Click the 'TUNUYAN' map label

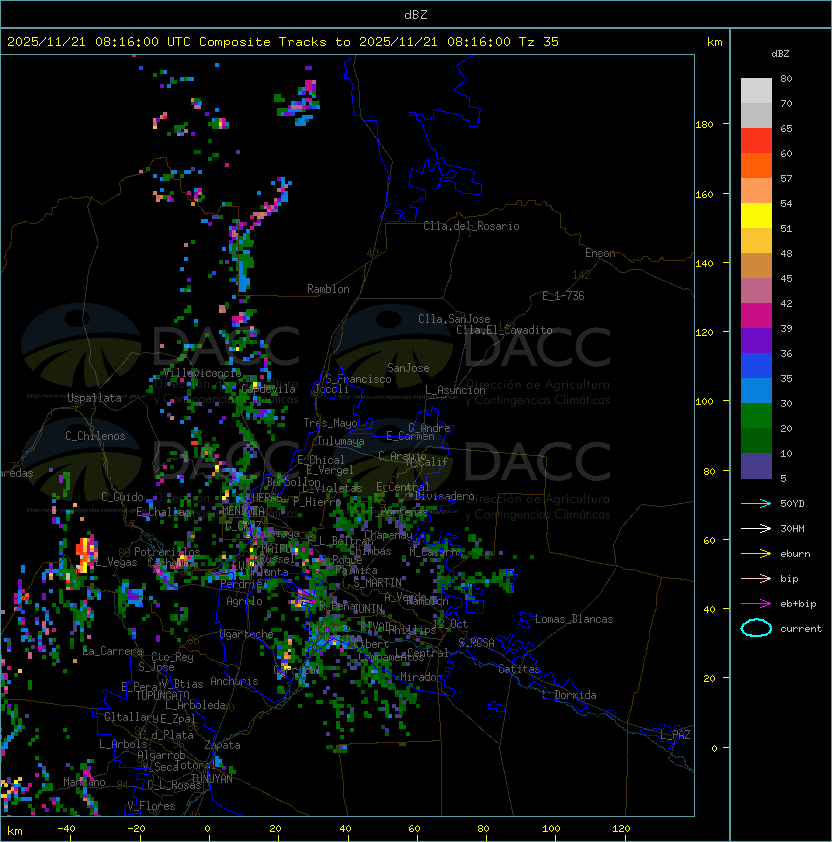212,779
